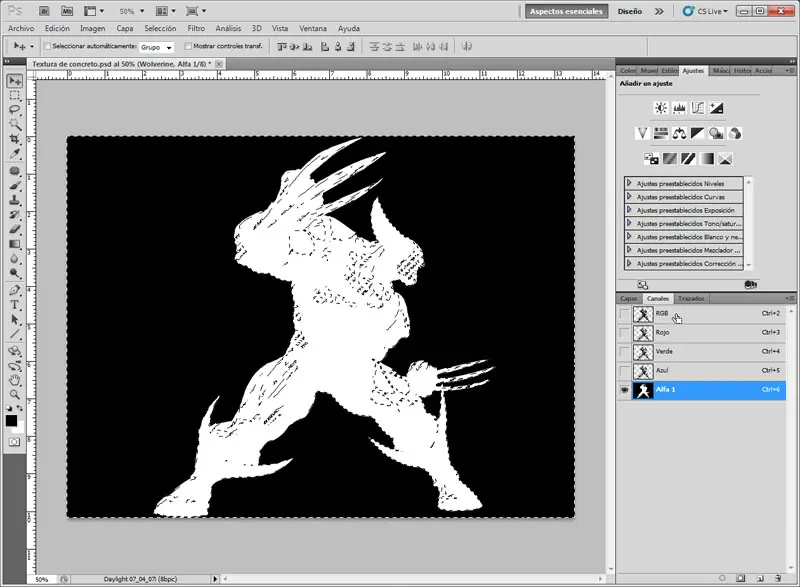Select the Crop tool
The height and width of the screenshot is (587, 800).
[x=14, y=139]
